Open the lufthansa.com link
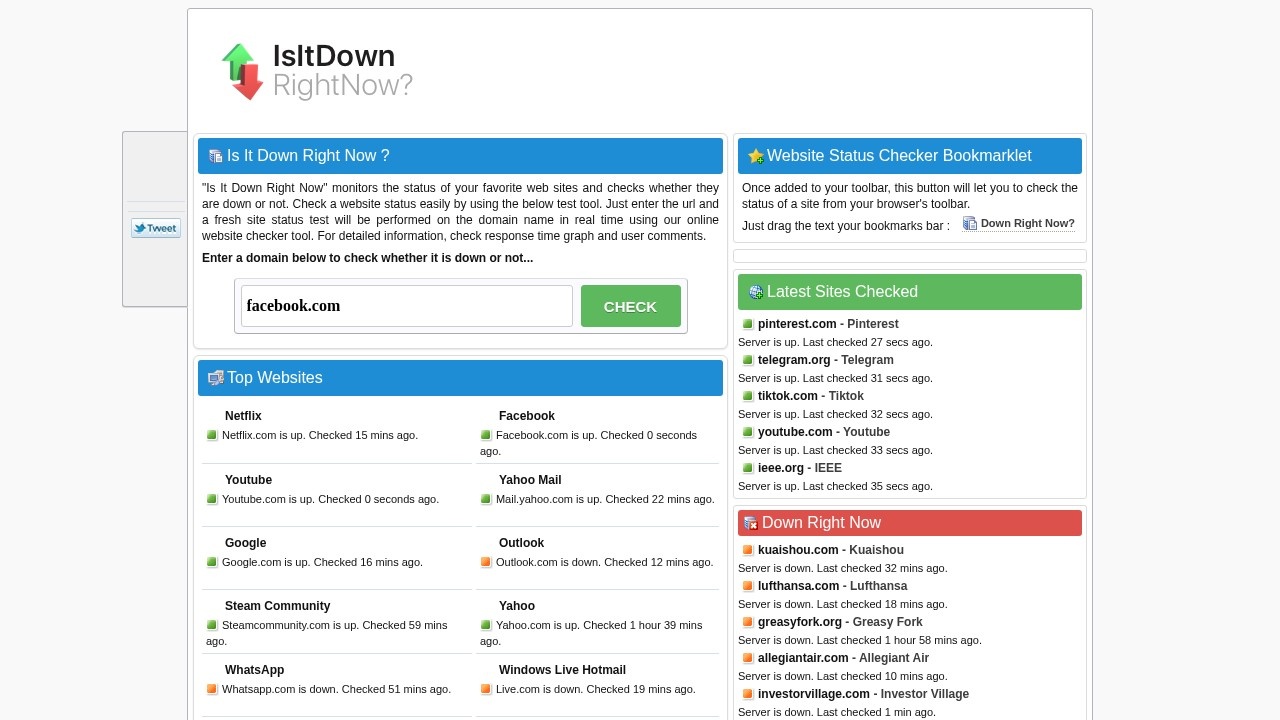 798,586
